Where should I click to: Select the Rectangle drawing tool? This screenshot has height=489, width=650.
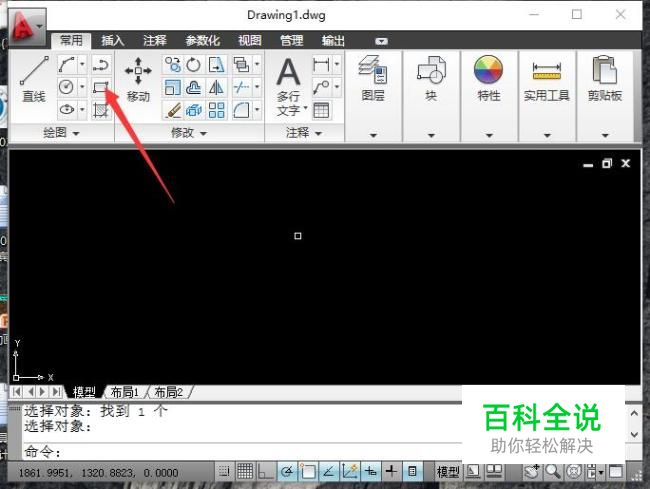pyautogui.click(x=101, y=87)
